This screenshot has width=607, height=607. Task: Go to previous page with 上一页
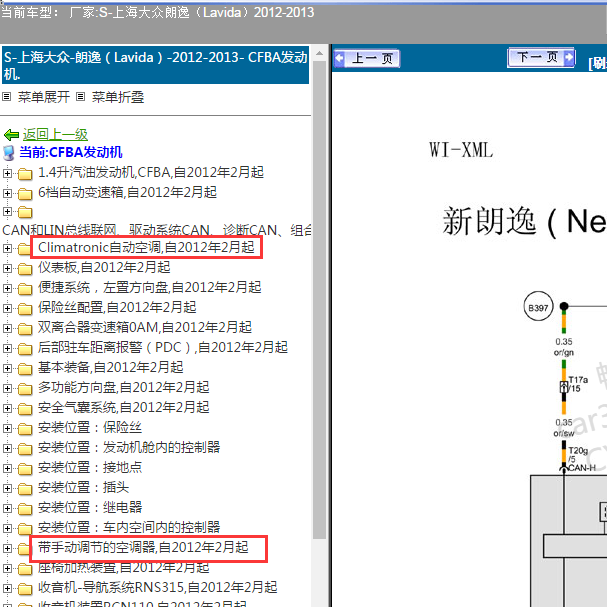pyautogui.click(x=367, y=58)
